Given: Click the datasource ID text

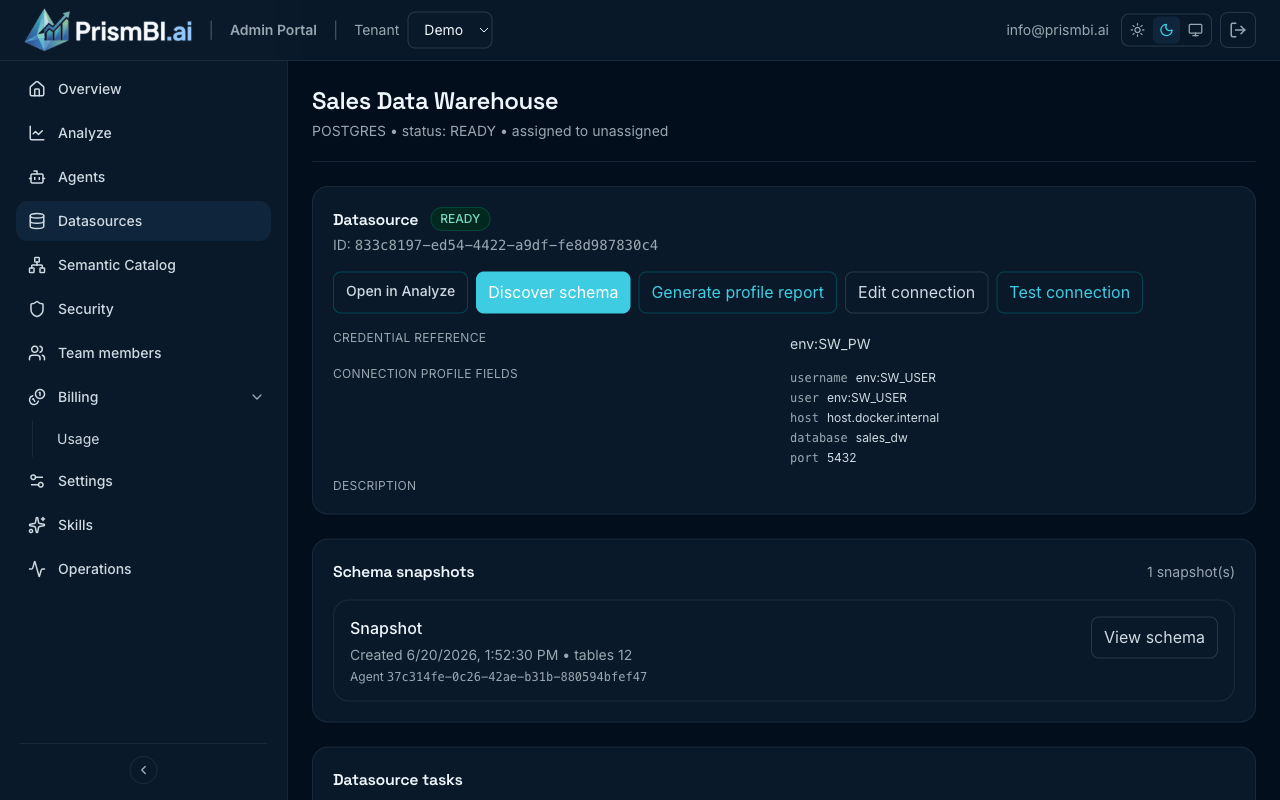Looking at the screenshot, I should [x=495, y=245].
